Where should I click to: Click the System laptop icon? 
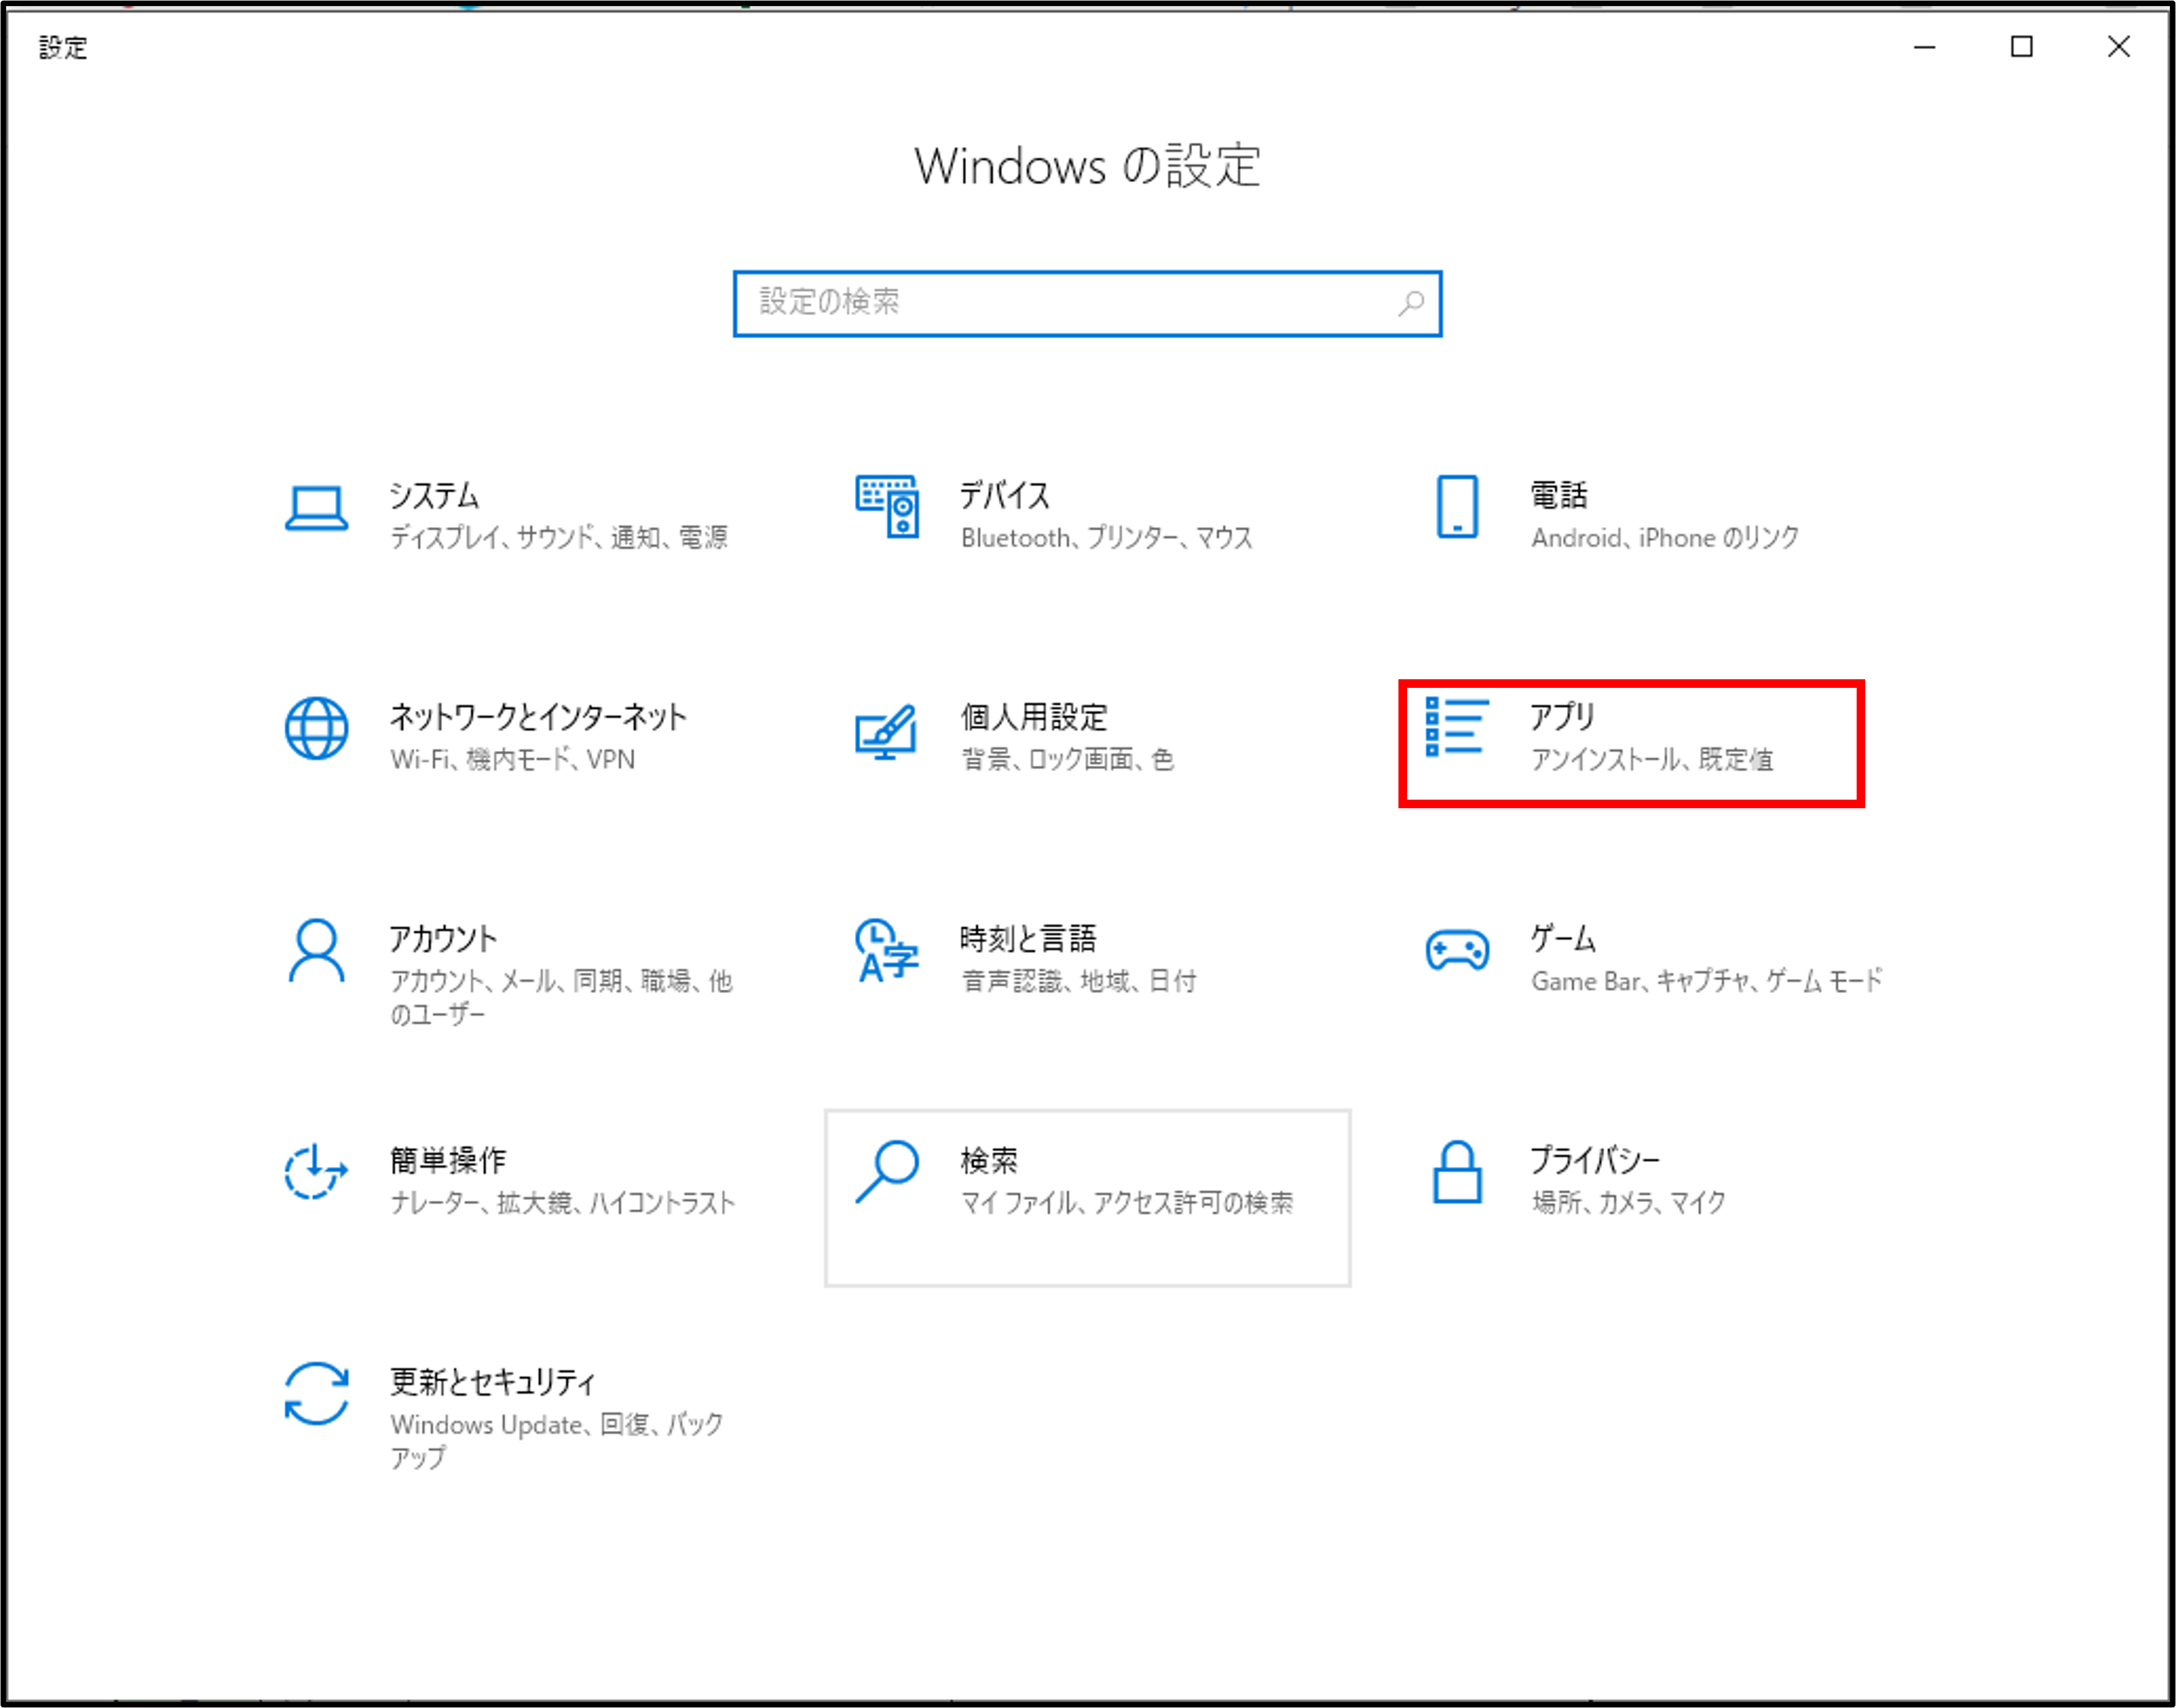coord(316,508)
